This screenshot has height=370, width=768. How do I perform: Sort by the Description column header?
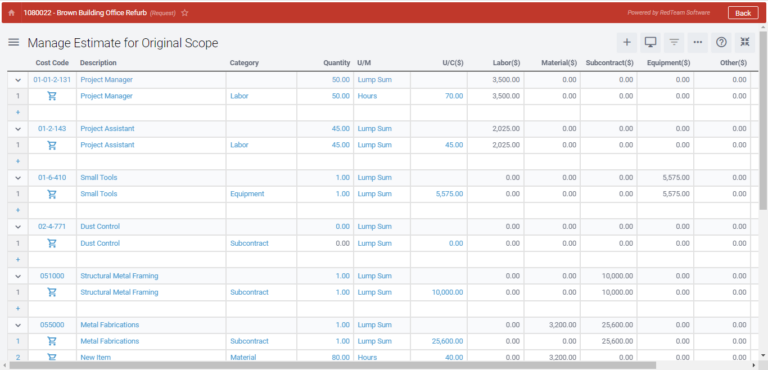98,63
